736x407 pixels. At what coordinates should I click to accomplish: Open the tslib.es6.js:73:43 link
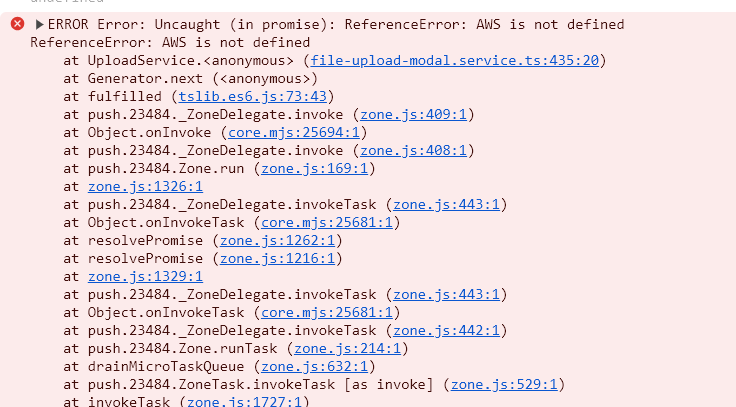(253, 97)
